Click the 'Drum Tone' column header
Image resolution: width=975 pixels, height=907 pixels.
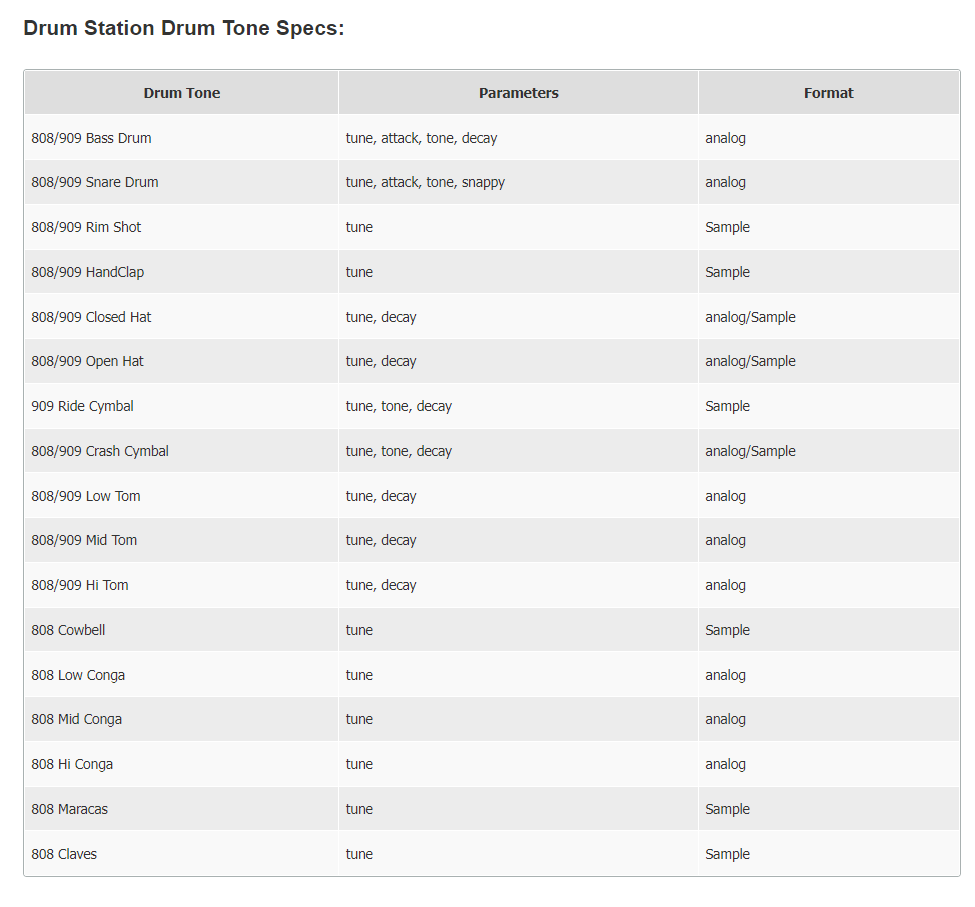182,93
